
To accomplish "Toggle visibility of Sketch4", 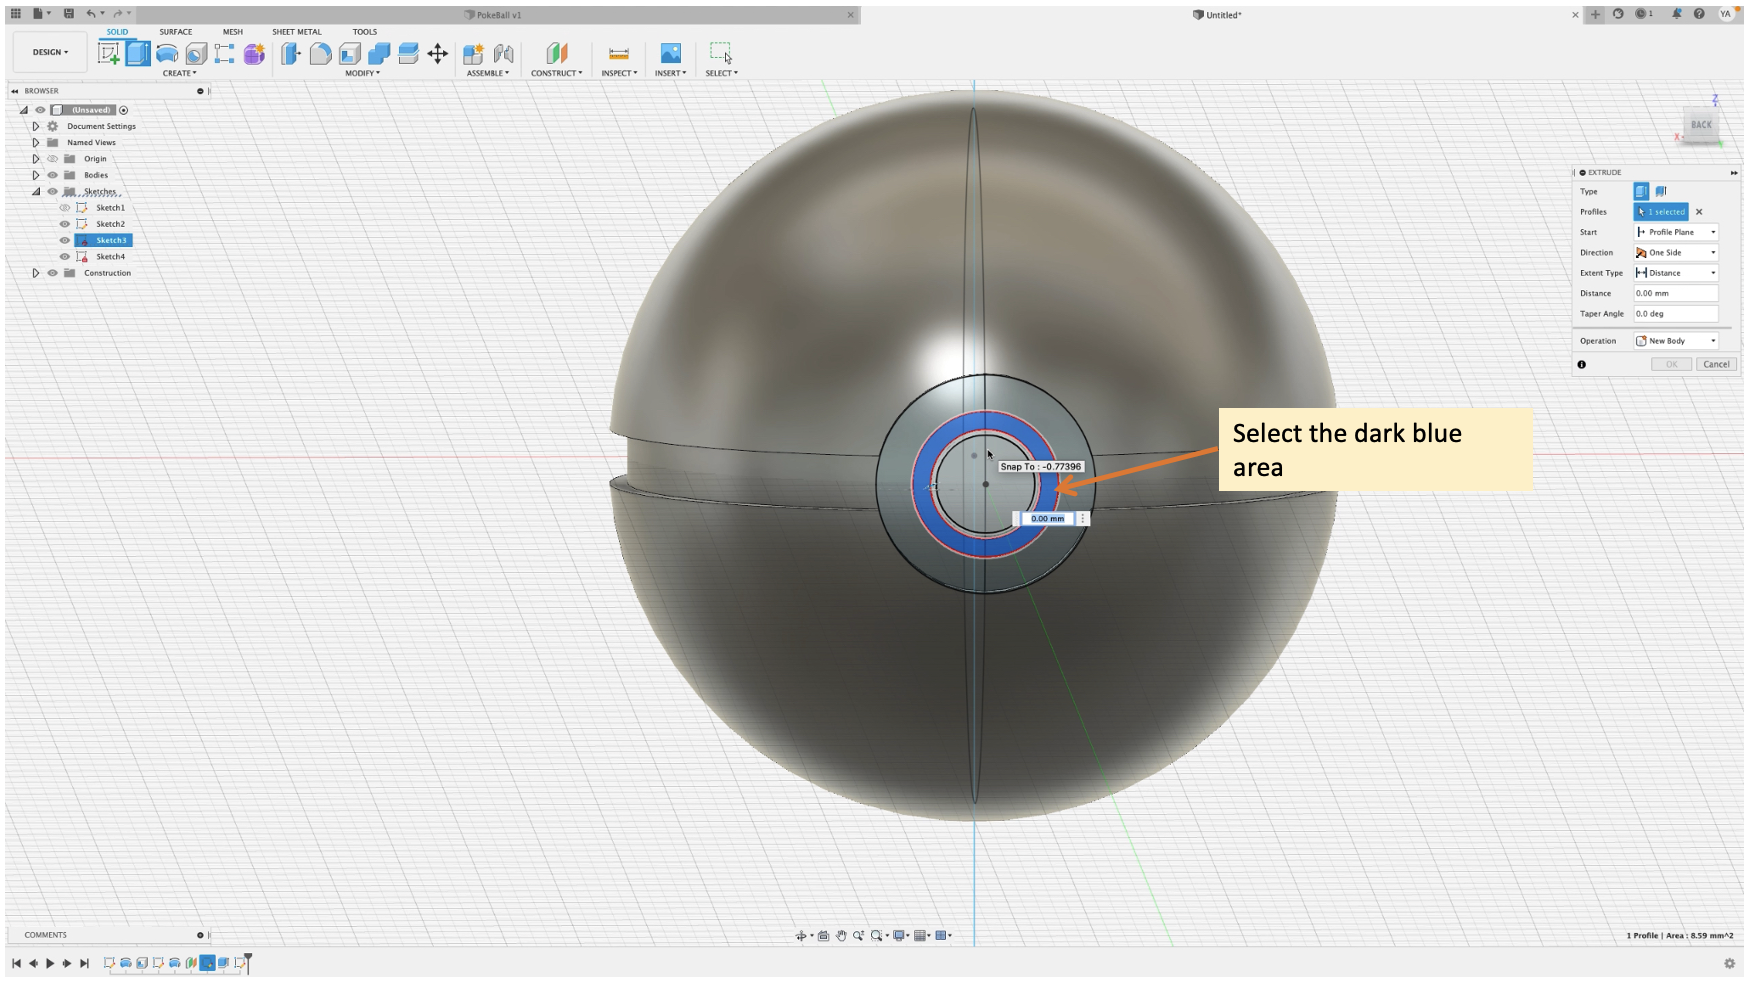I will (x=65, y=256).
